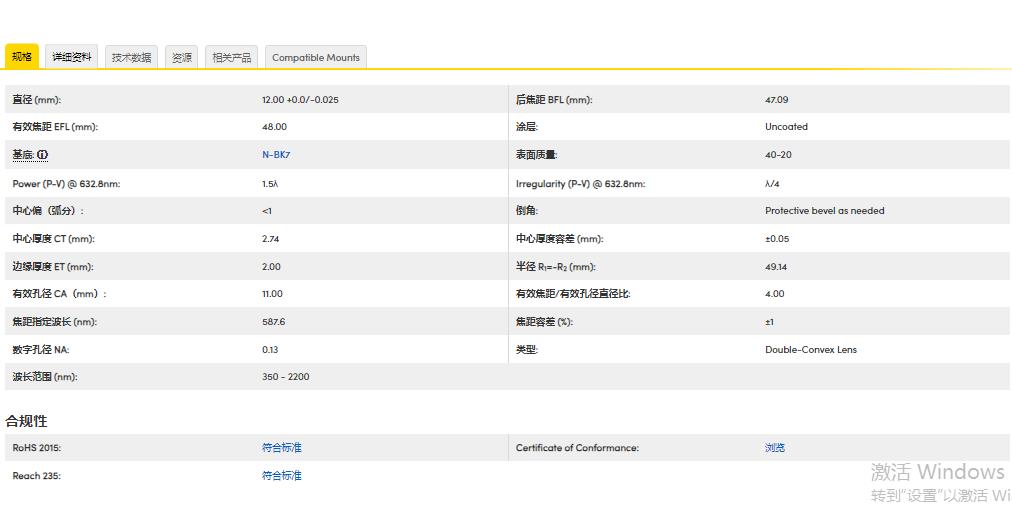Click the Uncoated coating value
Viewport: 1012px width, 516px height.
786,127
